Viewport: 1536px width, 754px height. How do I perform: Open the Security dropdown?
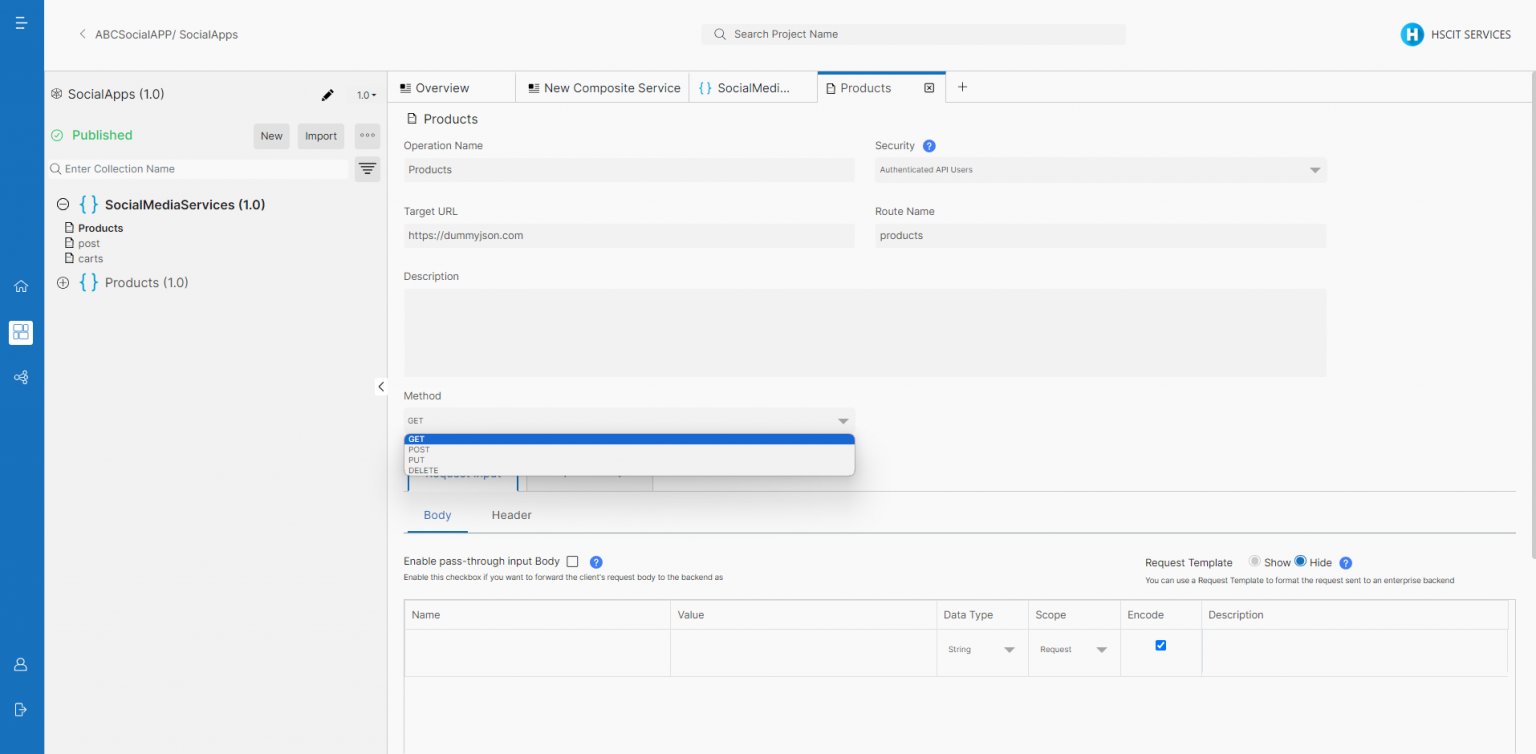point(1100,170)
